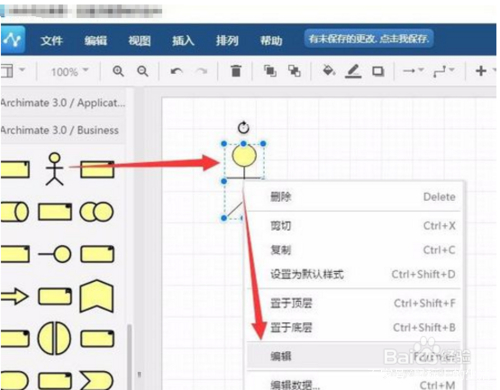Click the zoom out magnifier
500x390 pixels.
pyautogui.click(x=143, y=71)
